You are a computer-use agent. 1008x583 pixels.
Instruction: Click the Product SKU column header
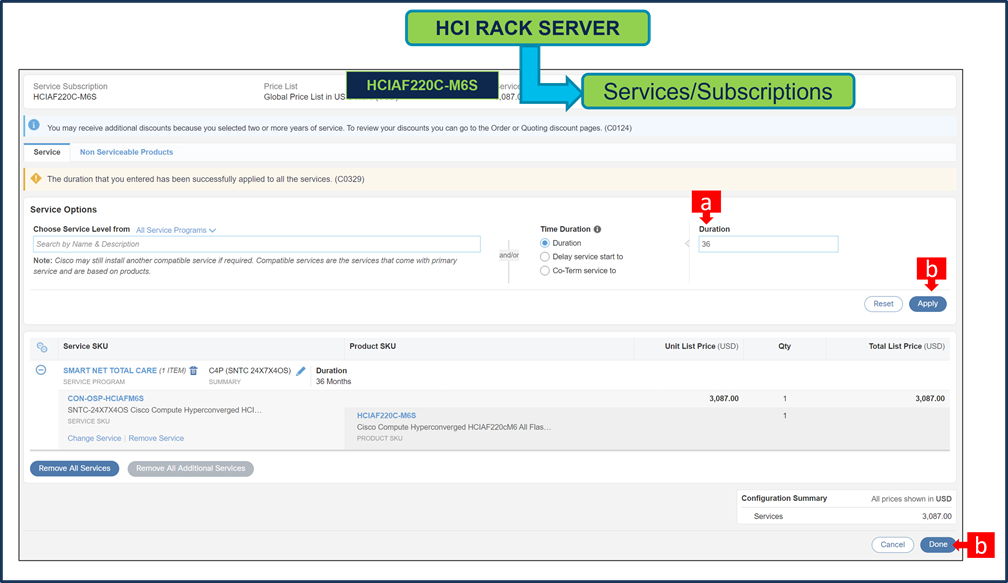point(373,346)
